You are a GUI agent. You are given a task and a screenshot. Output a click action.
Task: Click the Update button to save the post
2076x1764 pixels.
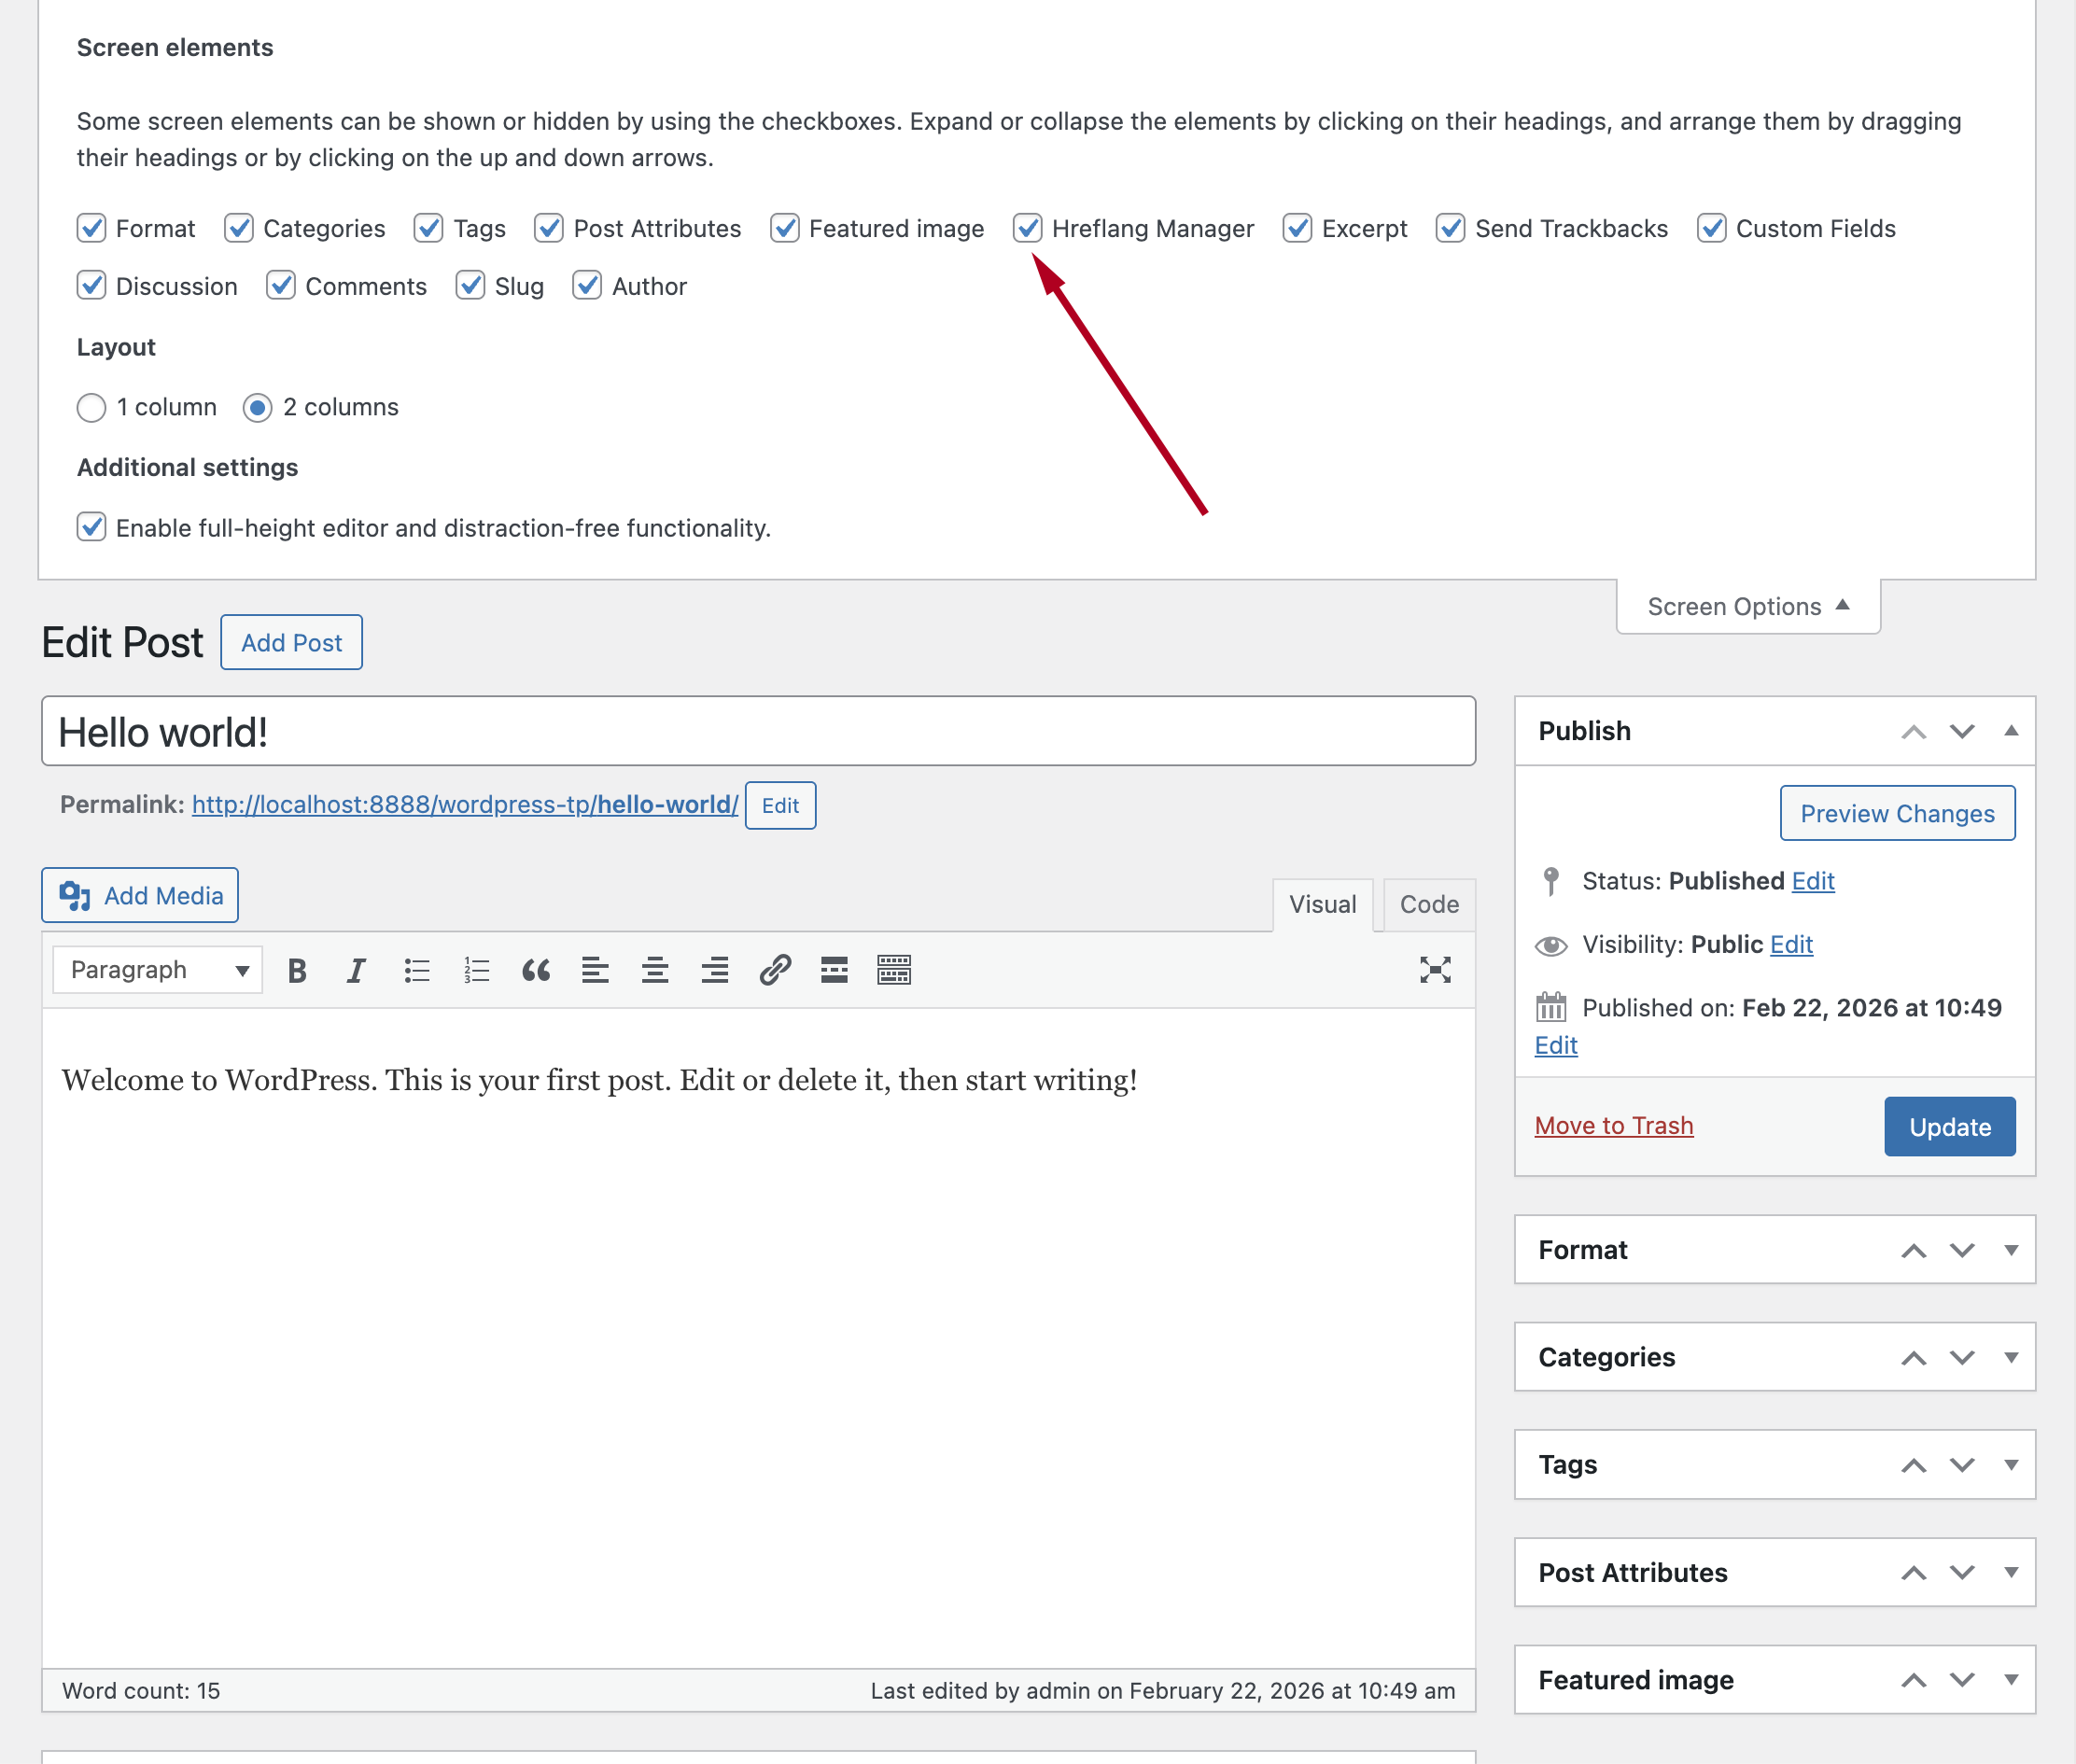tap(1948, 1126)
